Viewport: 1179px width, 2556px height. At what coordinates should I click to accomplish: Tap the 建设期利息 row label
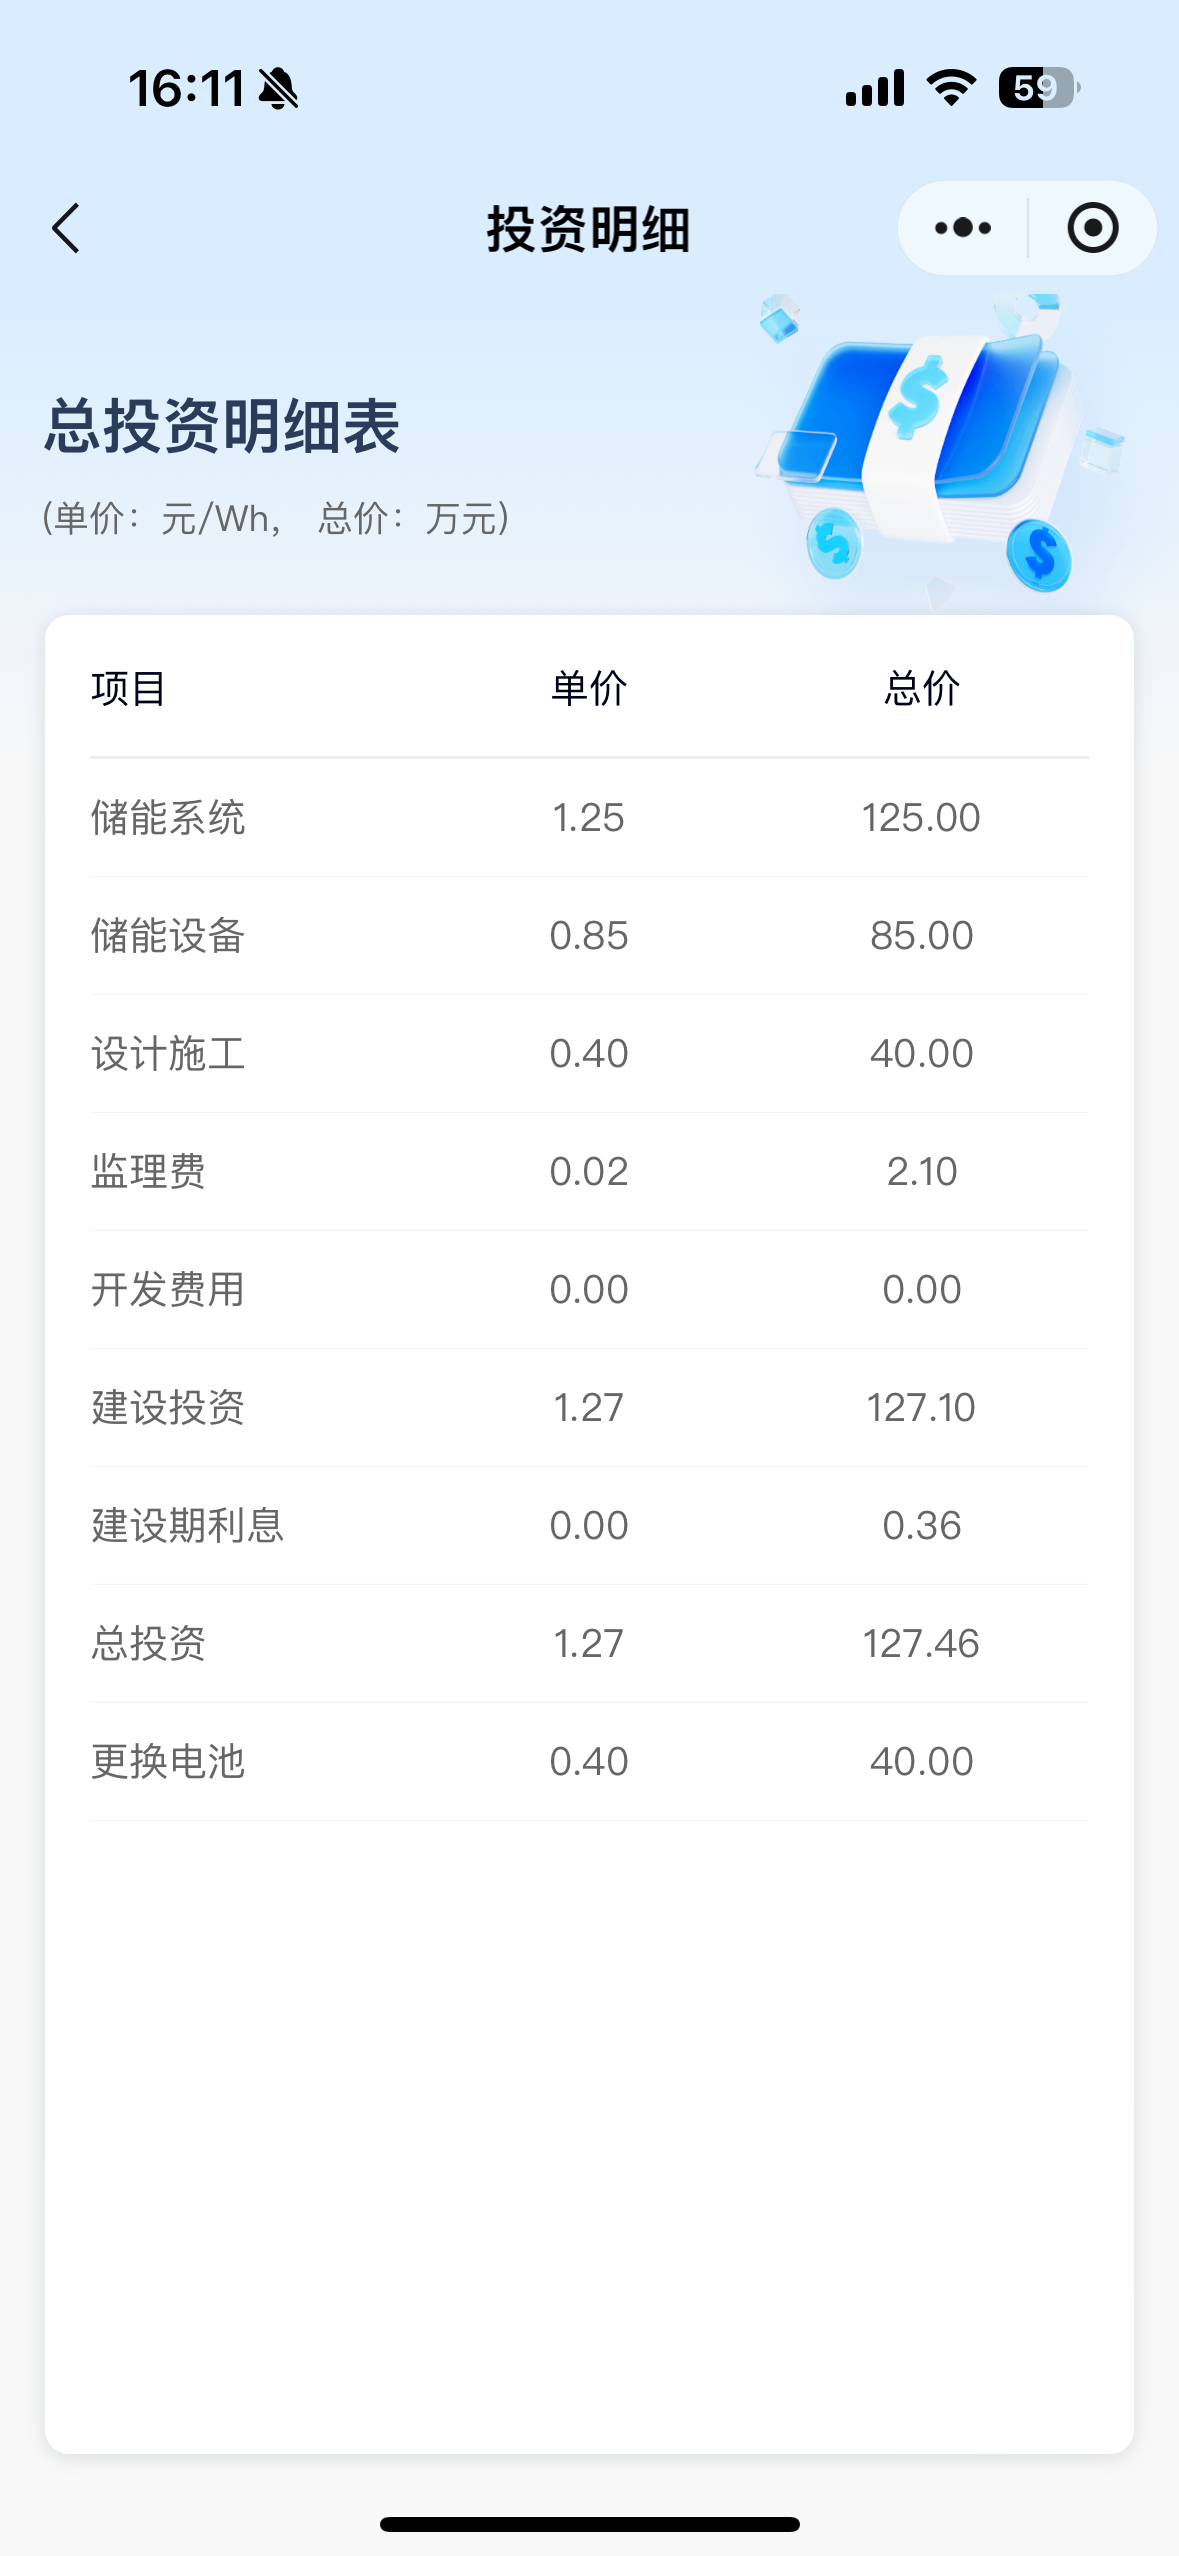click(188, 1526)
